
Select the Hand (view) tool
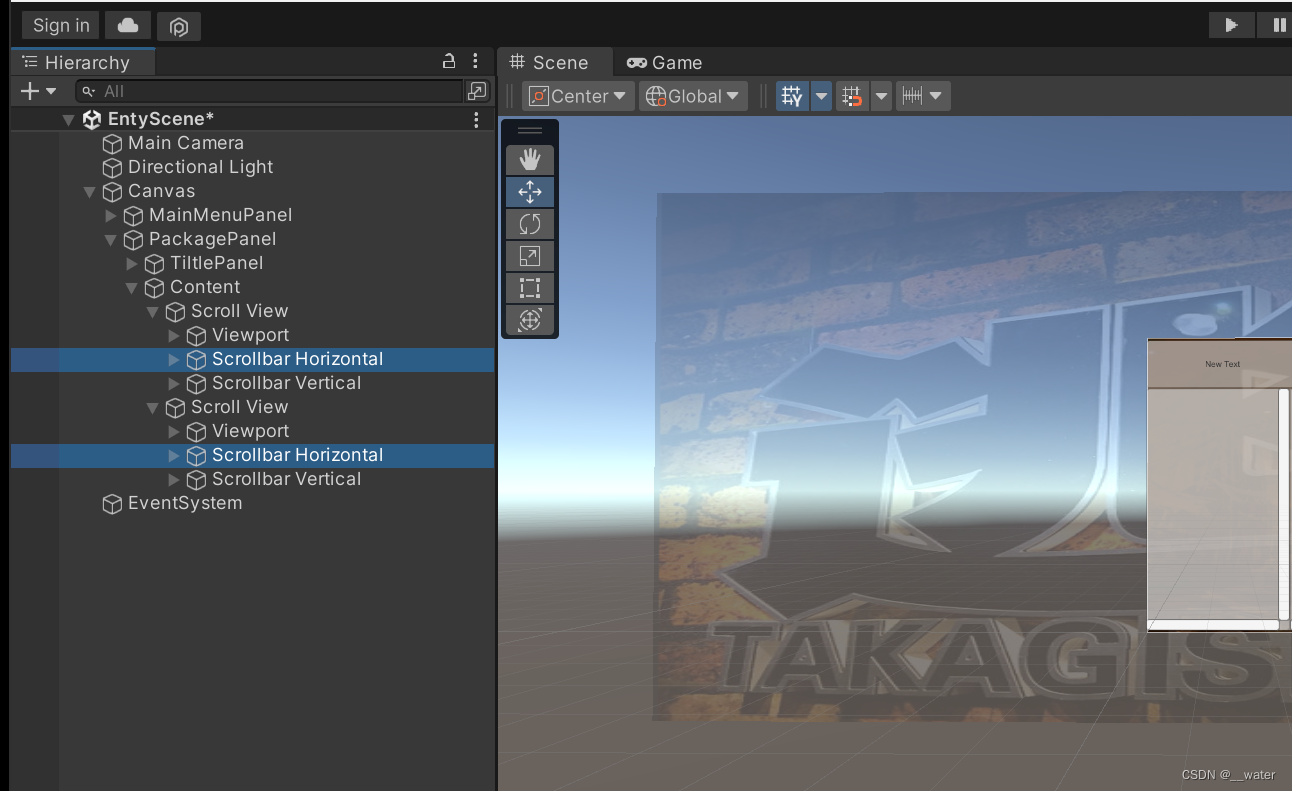[x=530, y=160]
